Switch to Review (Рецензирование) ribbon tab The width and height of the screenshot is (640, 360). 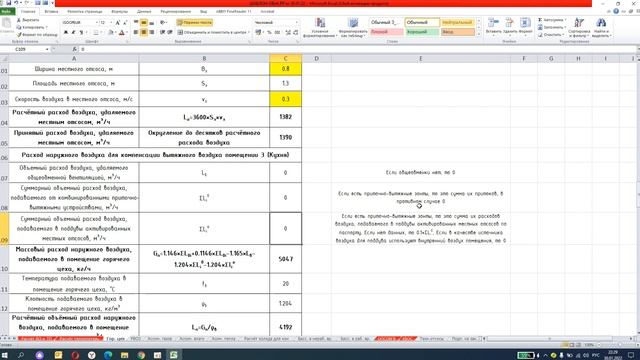tap(176, 11)
